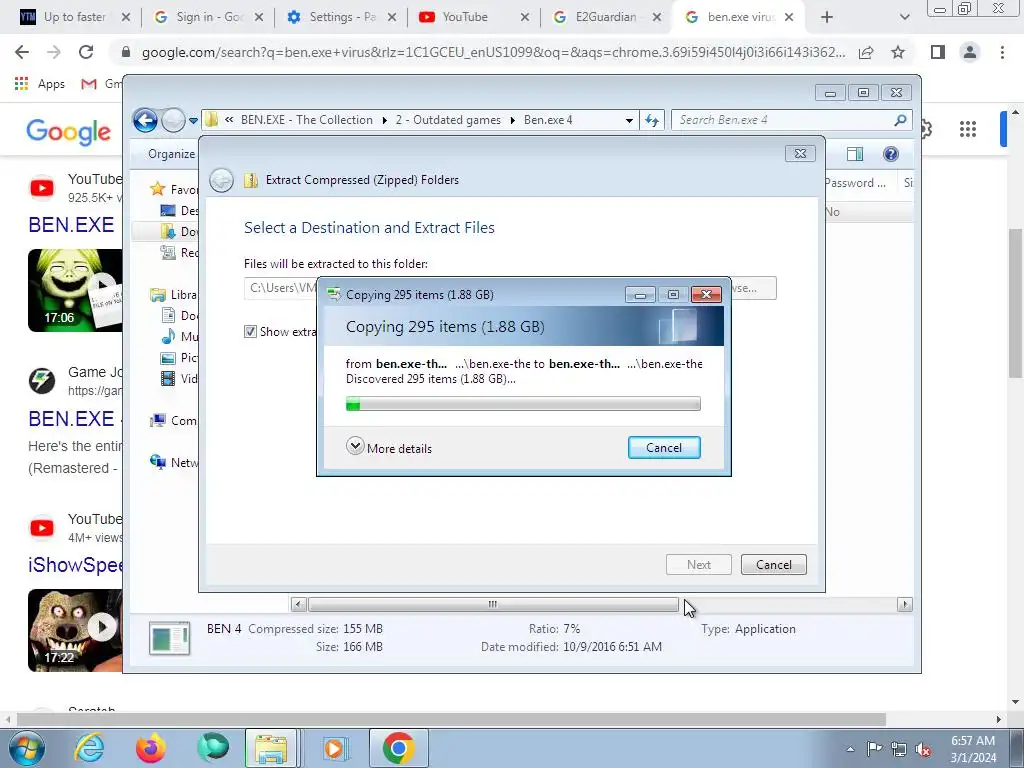Click the 'Search Ben.exe 4' field
Viewport: 1024px width, 768px height.
784,120
